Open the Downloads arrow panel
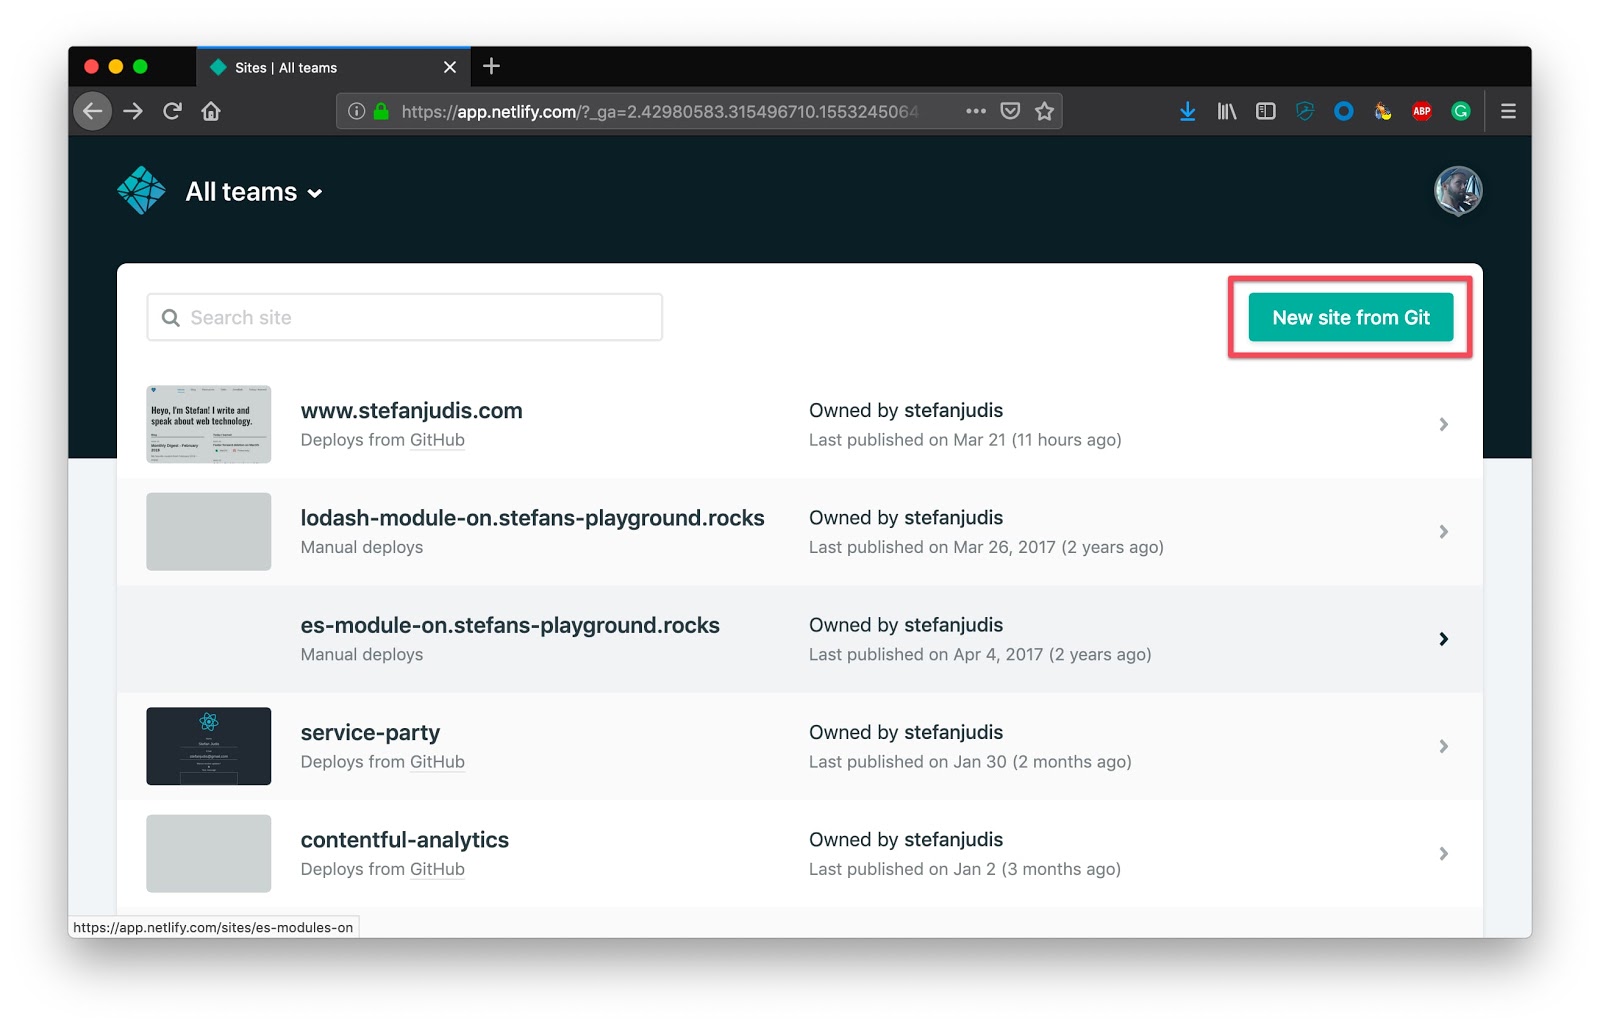This screenshot has height=1028, width=1600. pyautogui.click(x=1187, y=111)
